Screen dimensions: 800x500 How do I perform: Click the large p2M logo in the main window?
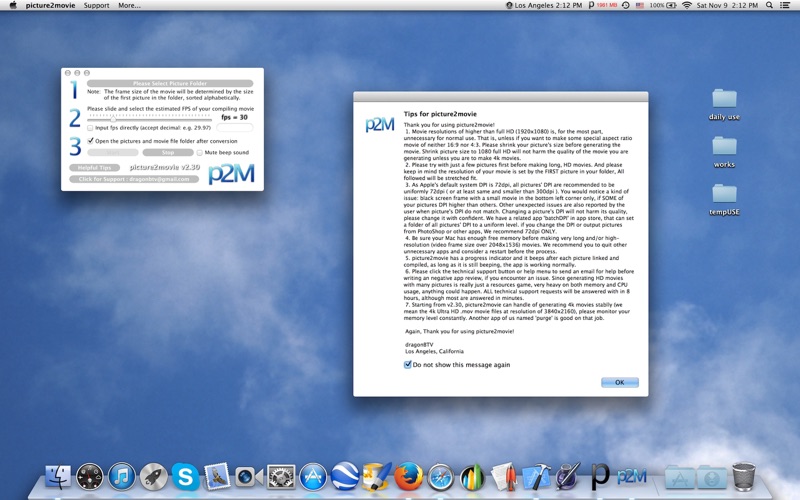tap(231, 173)
